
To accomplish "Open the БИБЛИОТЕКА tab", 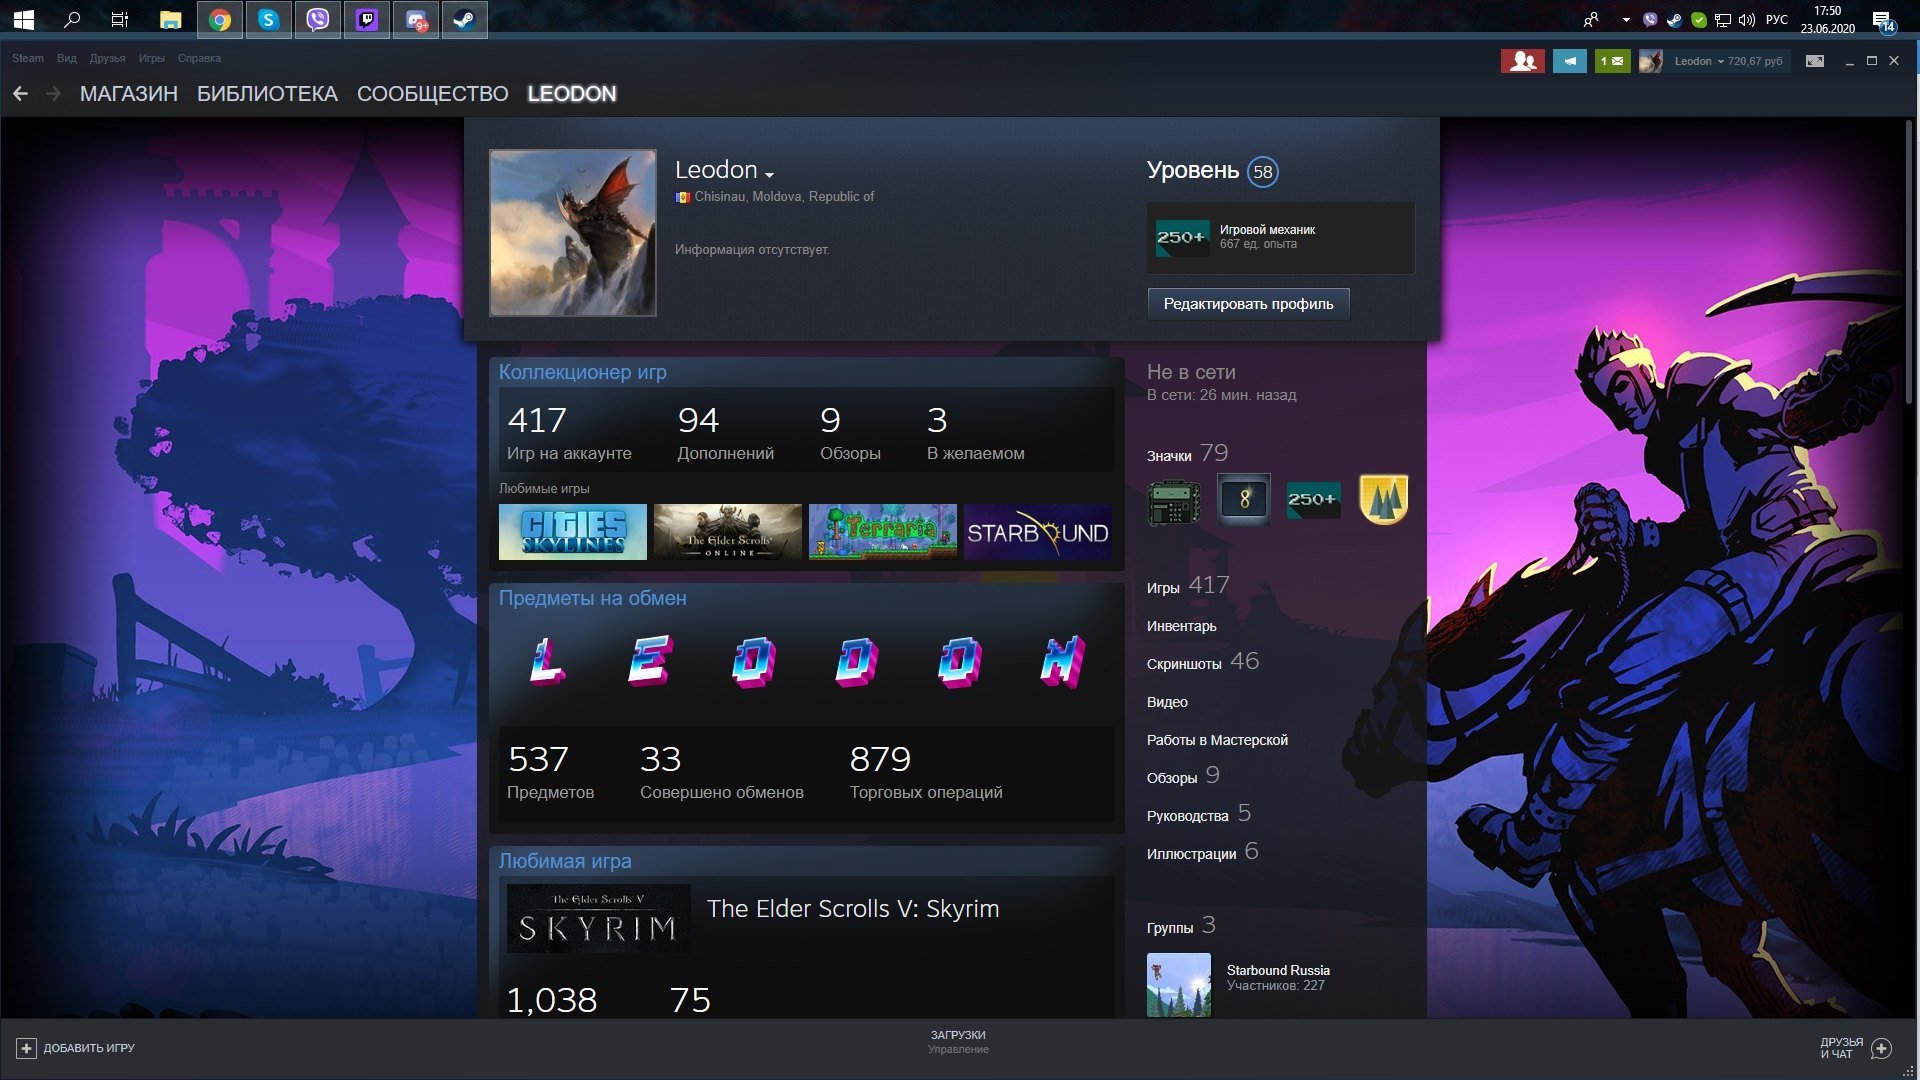I will click(x=267, y=94).
